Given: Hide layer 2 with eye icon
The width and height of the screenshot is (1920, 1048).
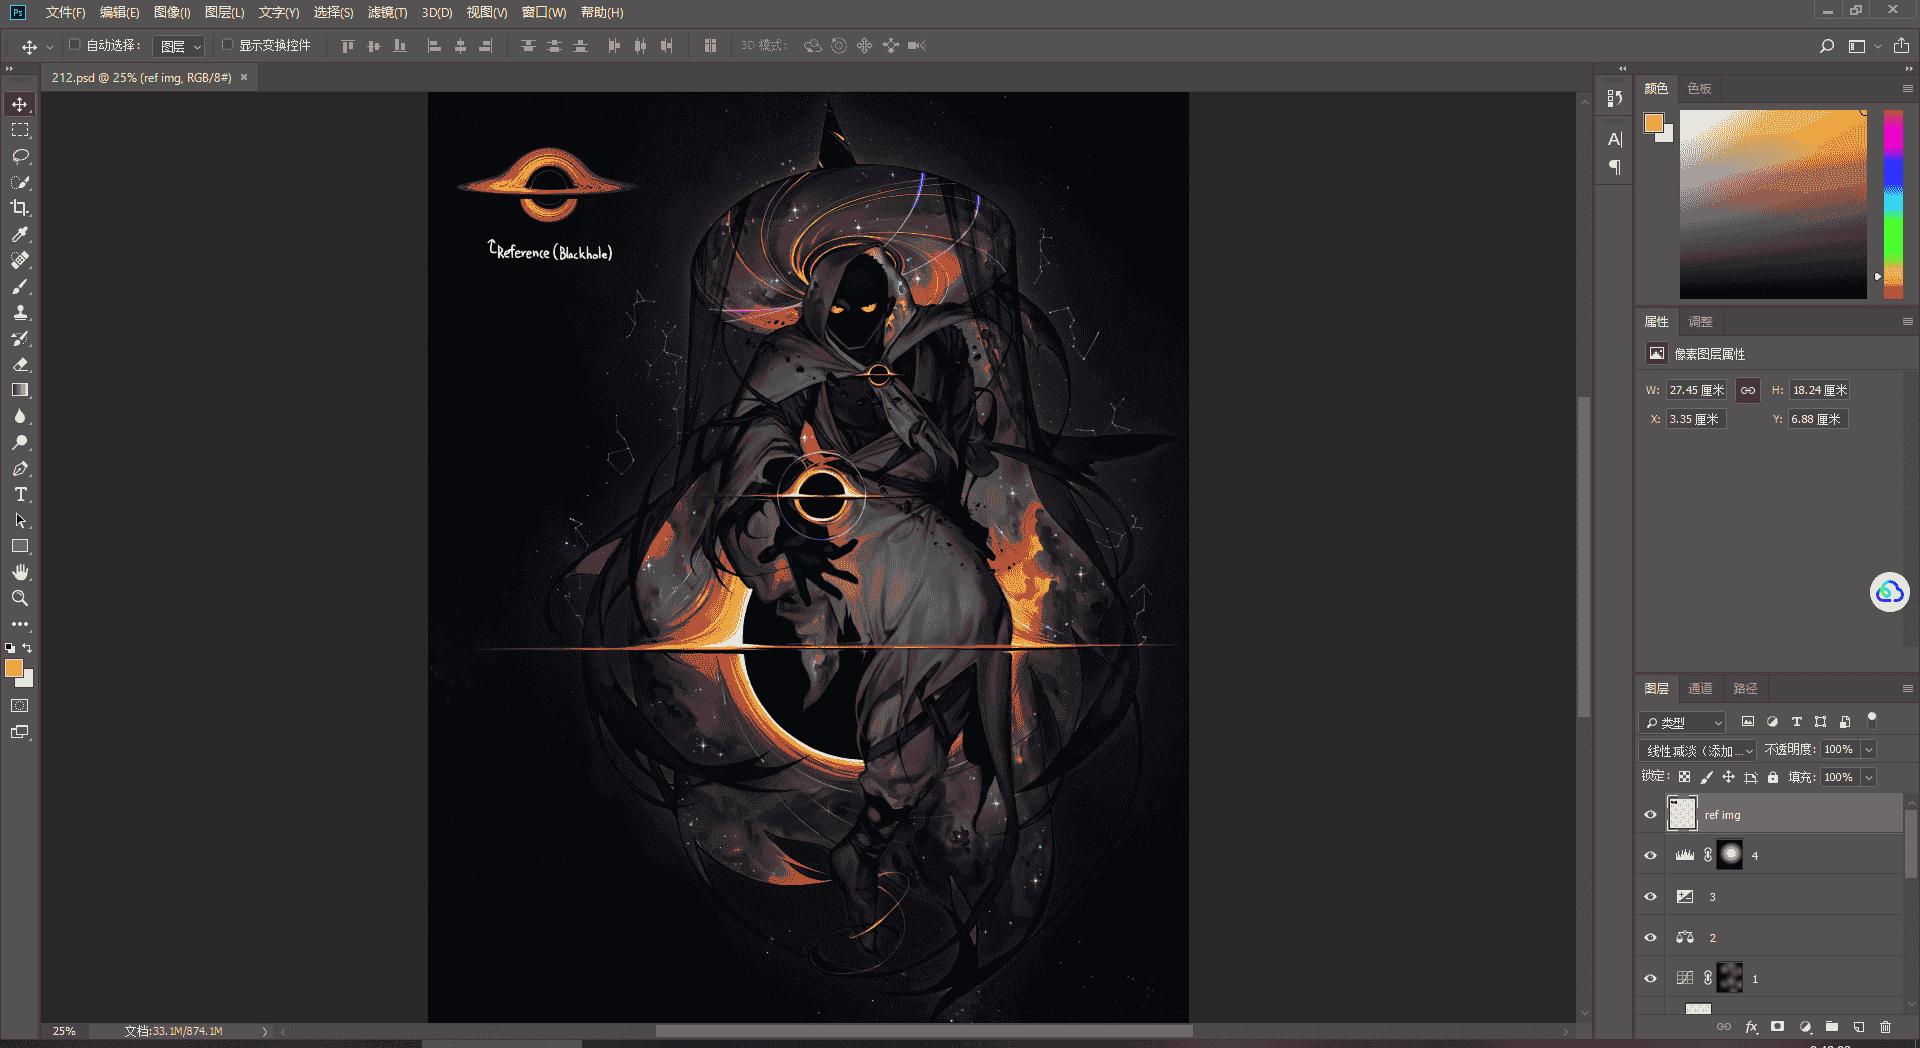Looking at the screenshot, I should (x=1651, y=938).
